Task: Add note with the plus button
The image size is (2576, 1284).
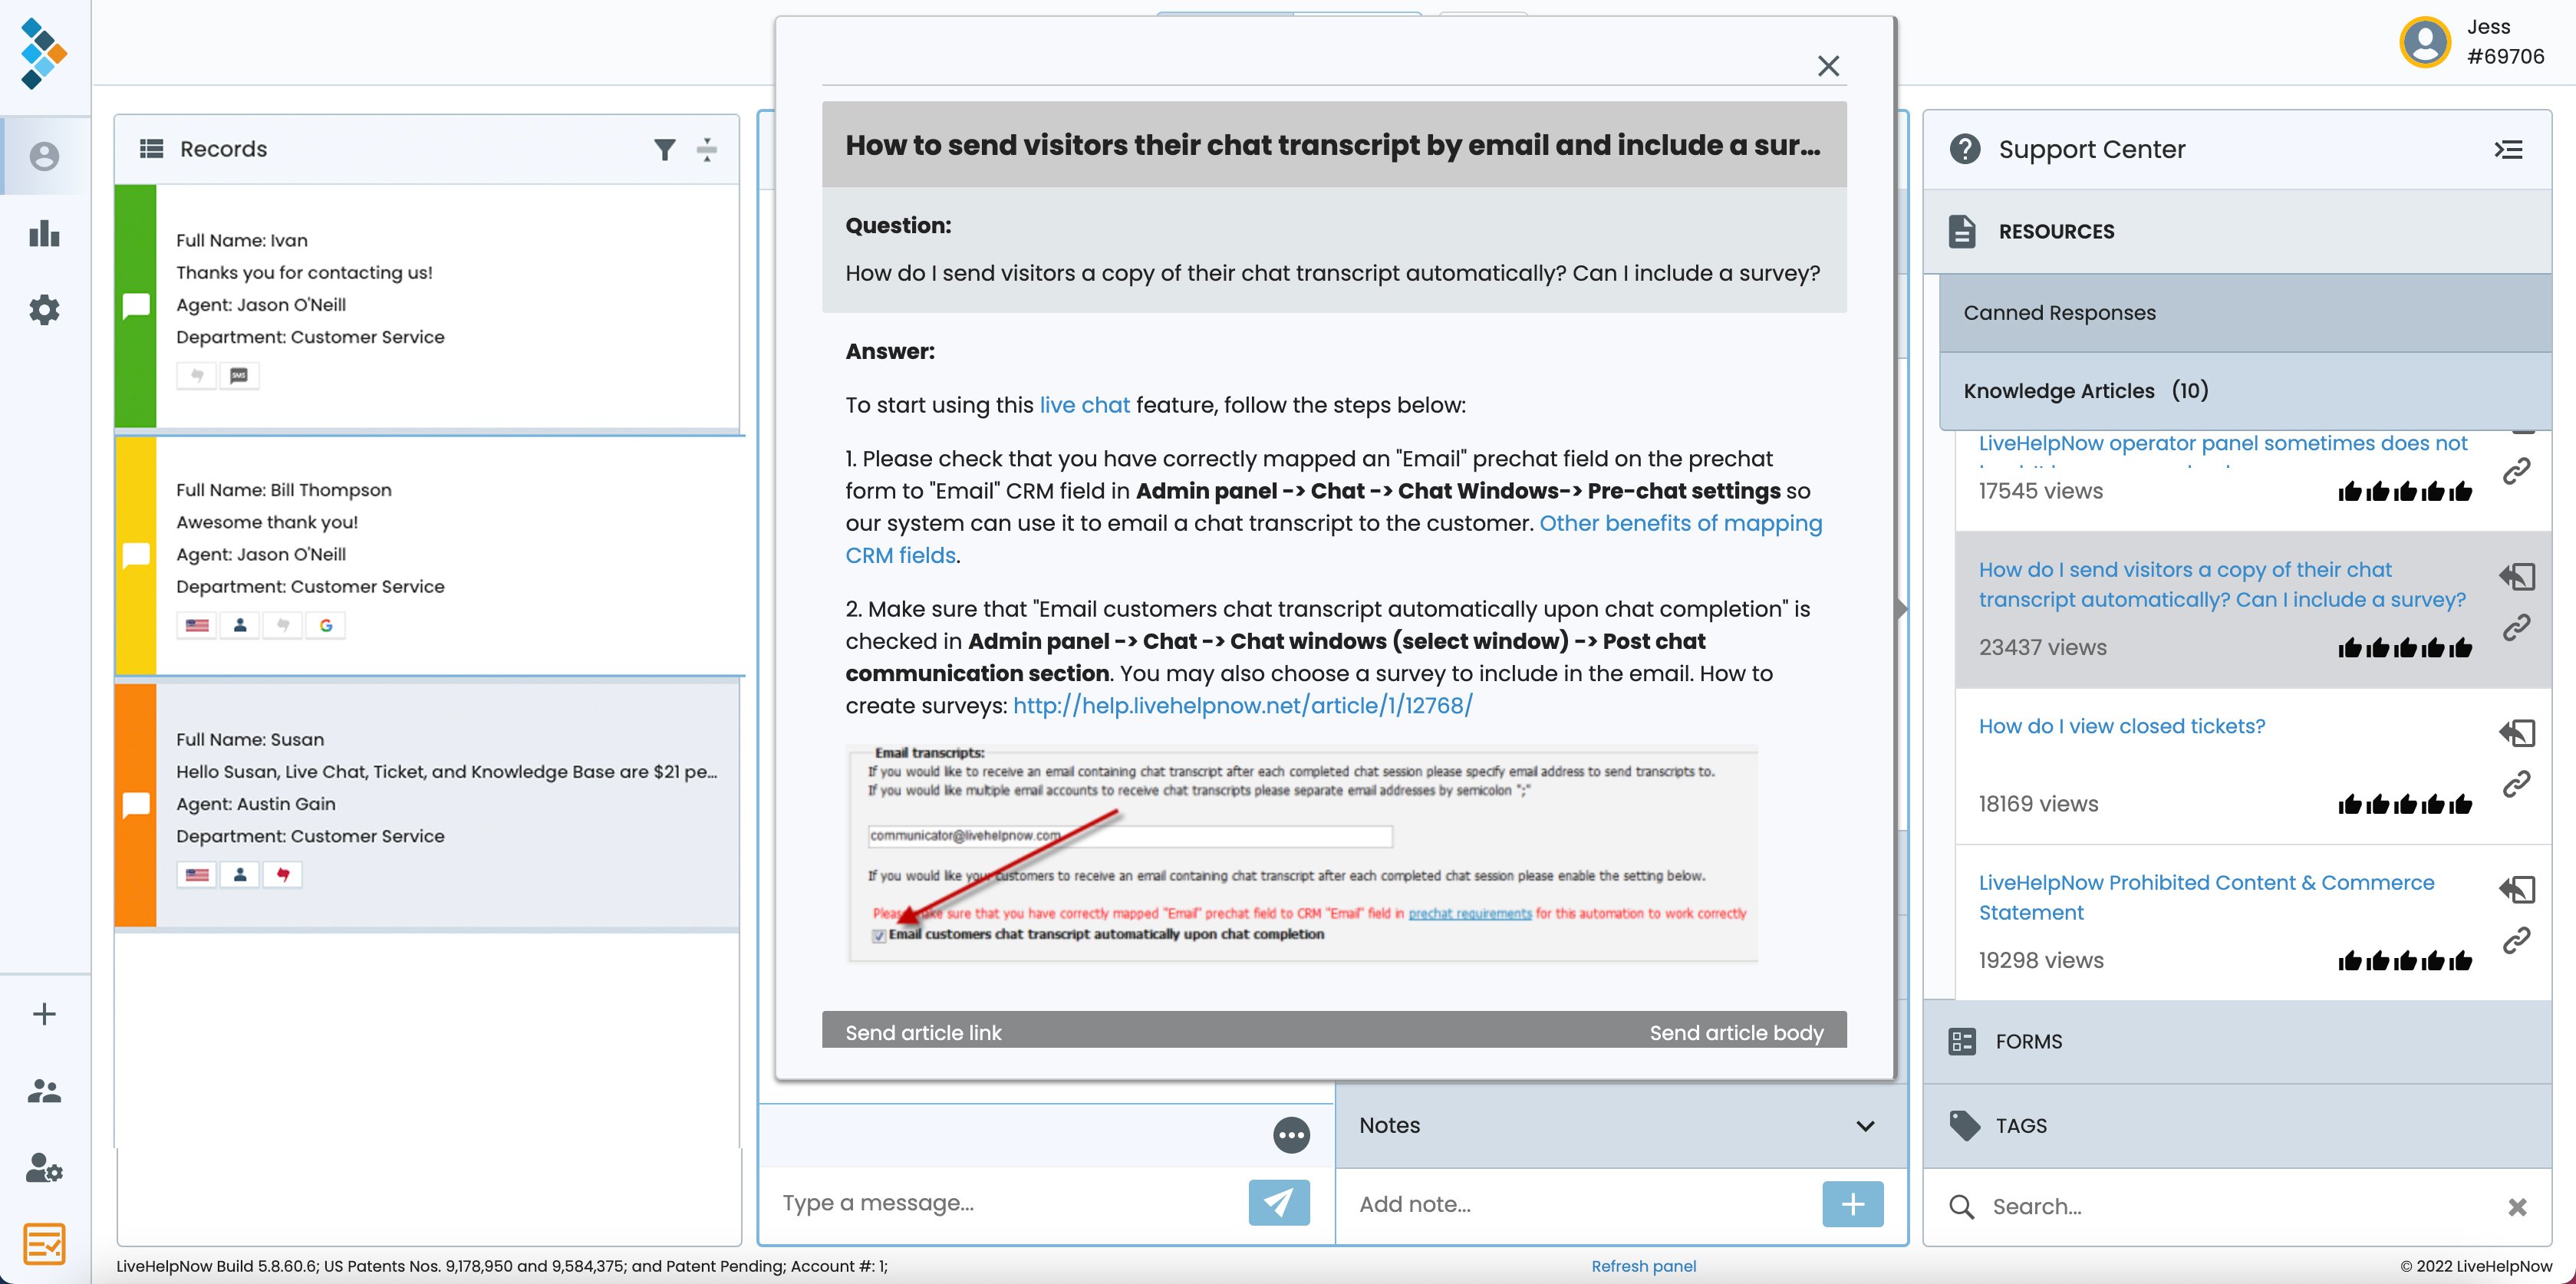Action: [x=1852, y=1203]
